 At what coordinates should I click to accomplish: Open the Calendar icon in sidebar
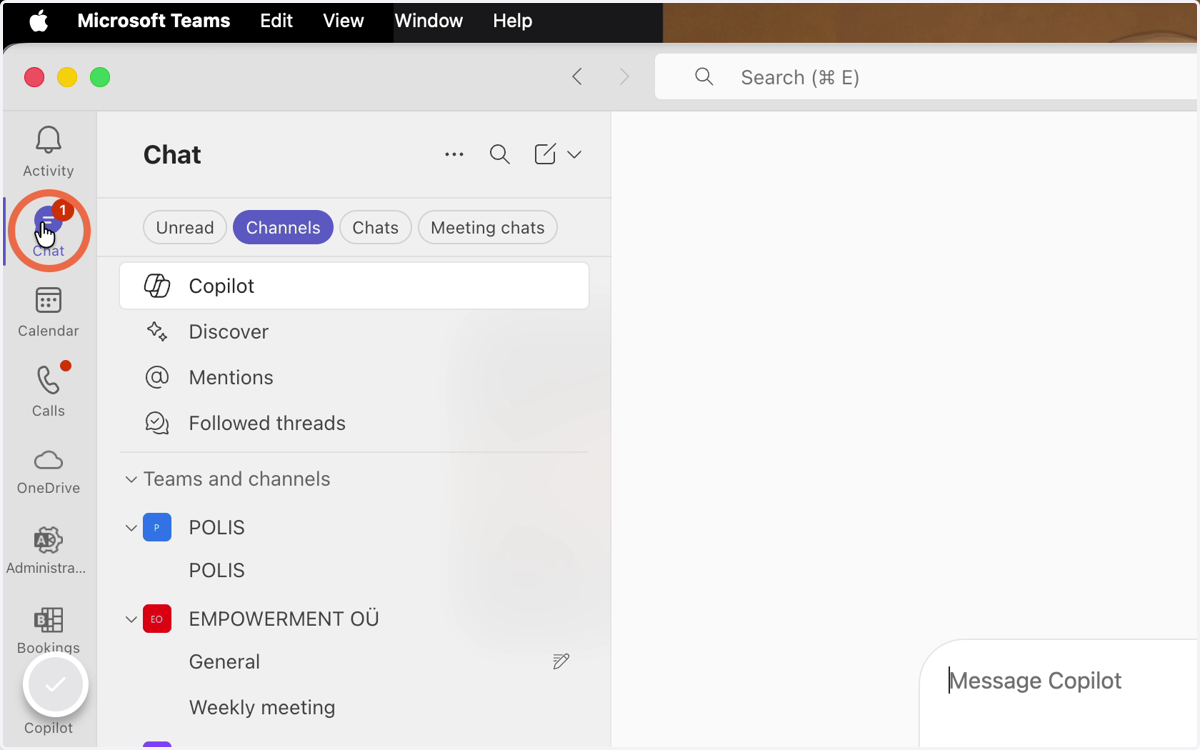48,300
